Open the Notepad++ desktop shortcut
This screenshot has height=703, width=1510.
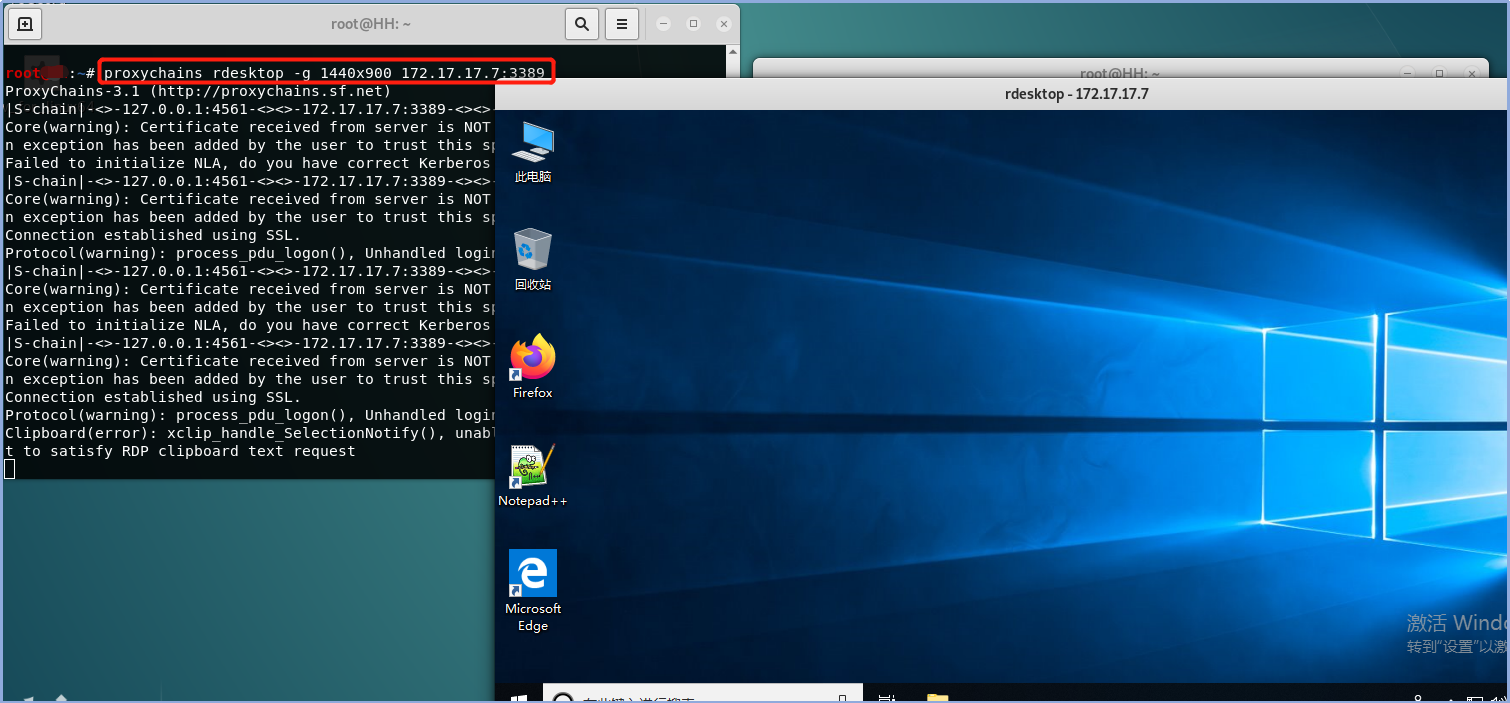[x=533, y=476]
